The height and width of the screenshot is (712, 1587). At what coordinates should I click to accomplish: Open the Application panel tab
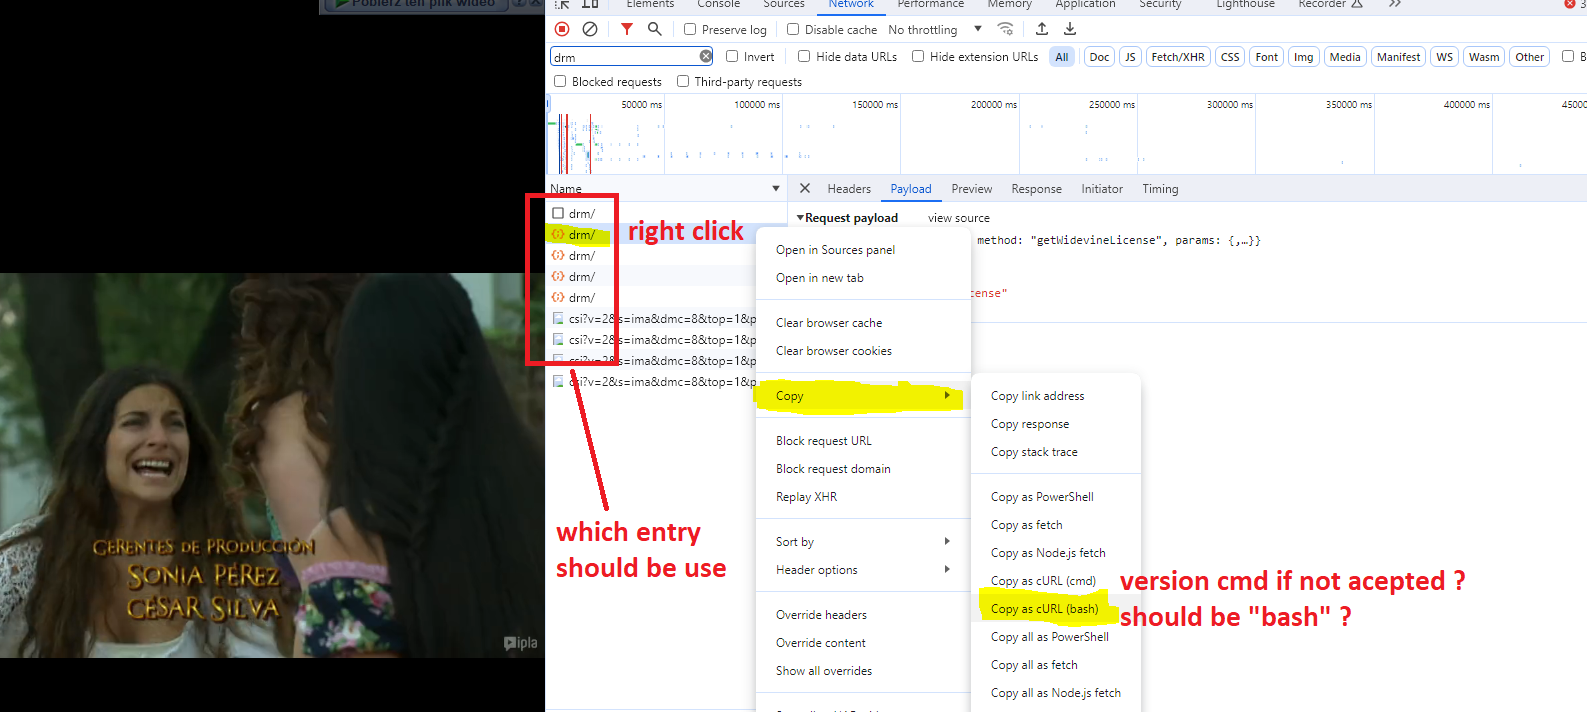tap(1085, 4)
